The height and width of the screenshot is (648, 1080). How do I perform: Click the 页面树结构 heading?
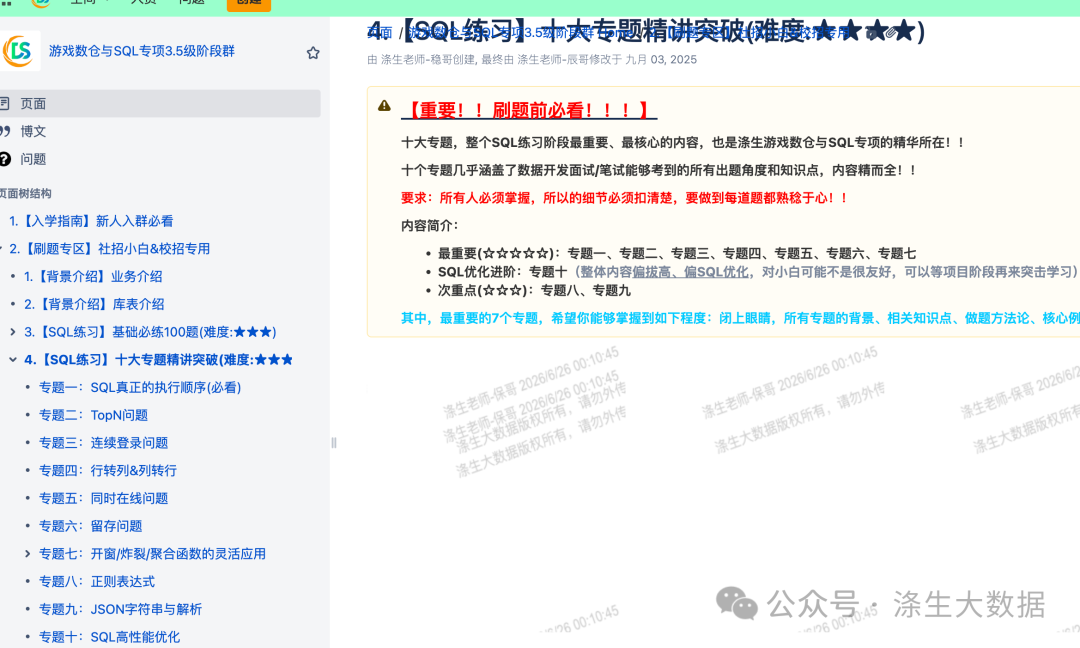tap(25, 194)
